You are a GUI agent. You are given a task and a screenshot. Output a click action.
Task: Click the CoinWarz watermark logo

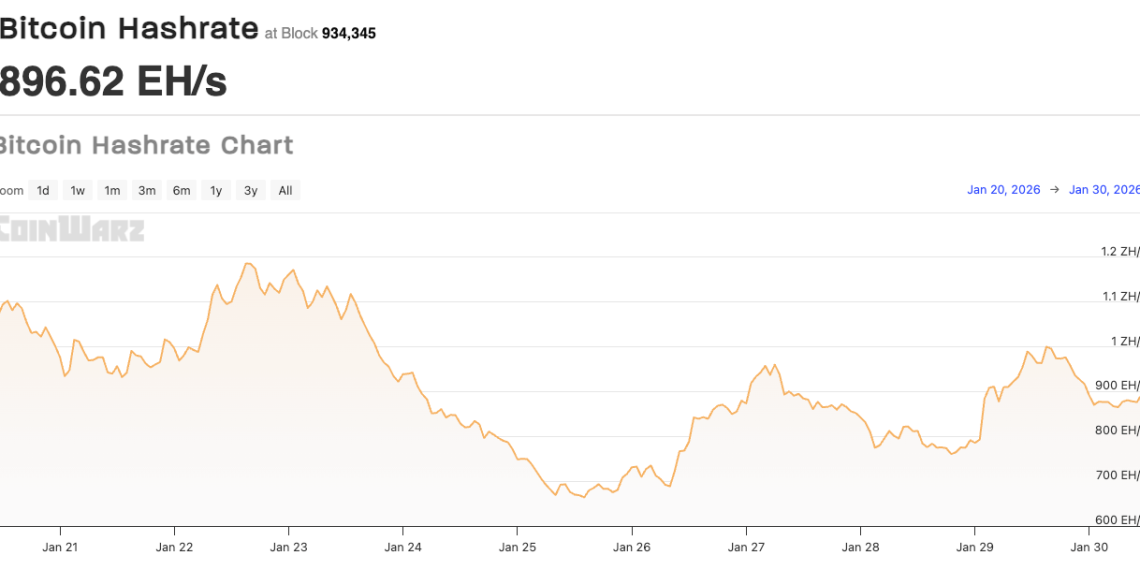pyautogui.click(x=72, y=229)
